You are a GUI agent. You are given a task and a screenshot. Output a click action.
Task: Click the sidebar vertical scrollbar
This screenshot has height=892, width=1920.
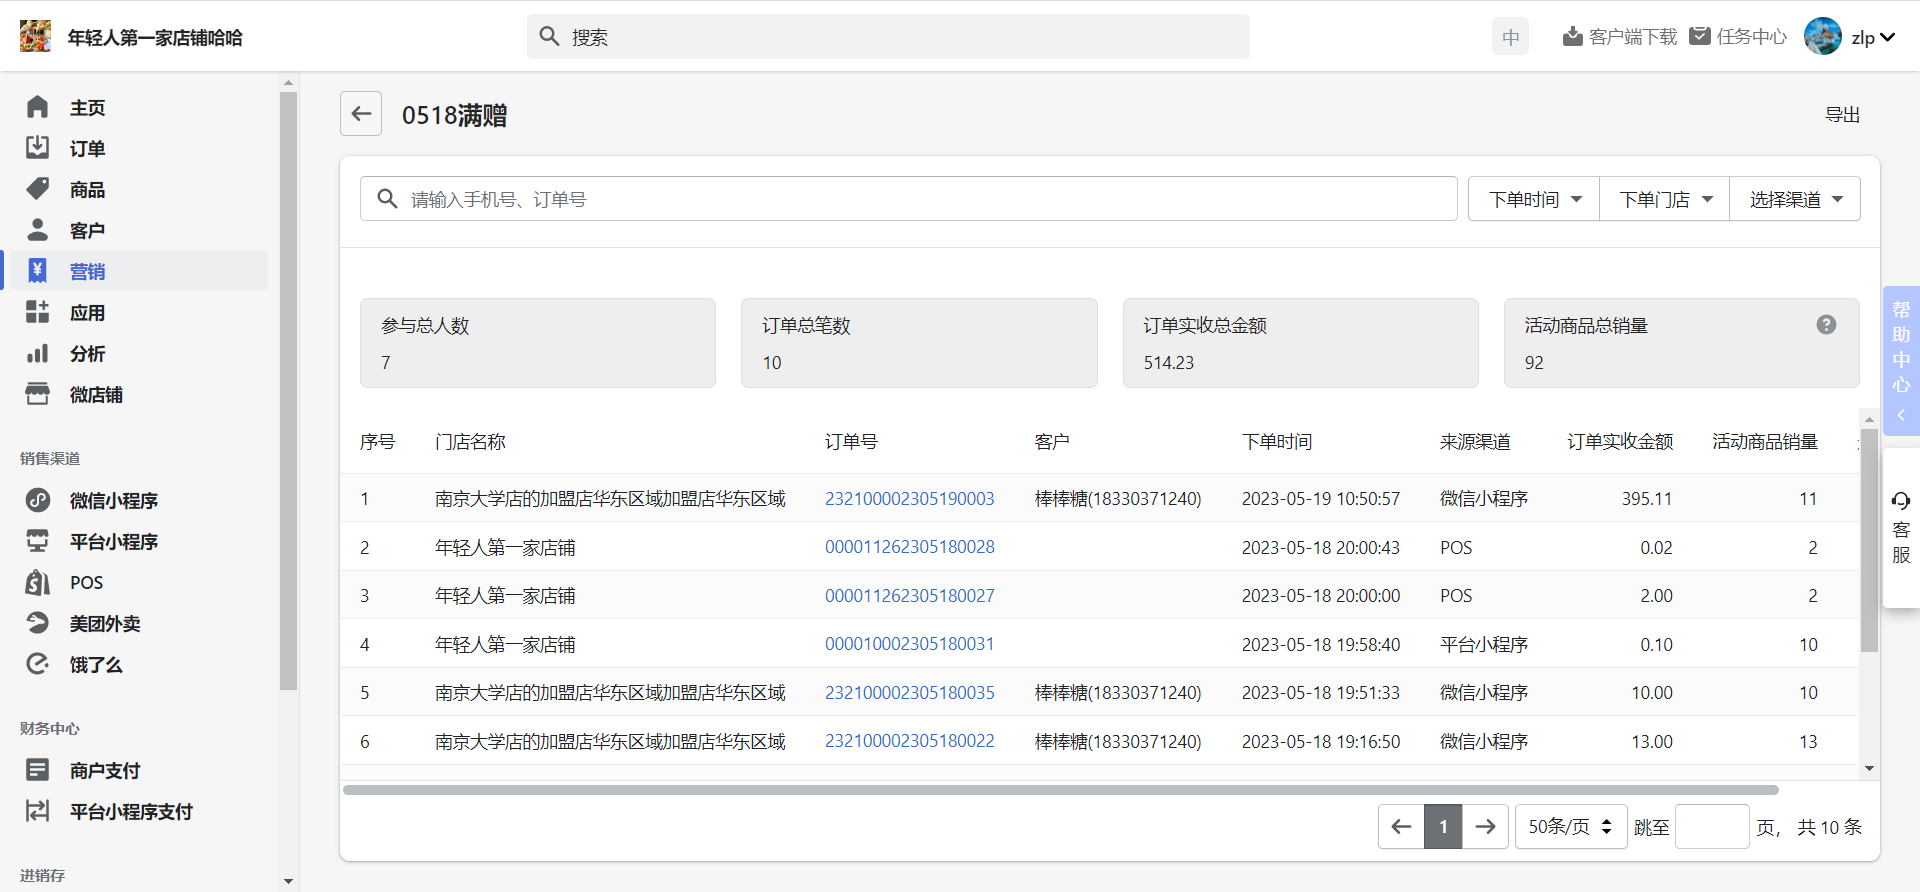coord(289,390)
